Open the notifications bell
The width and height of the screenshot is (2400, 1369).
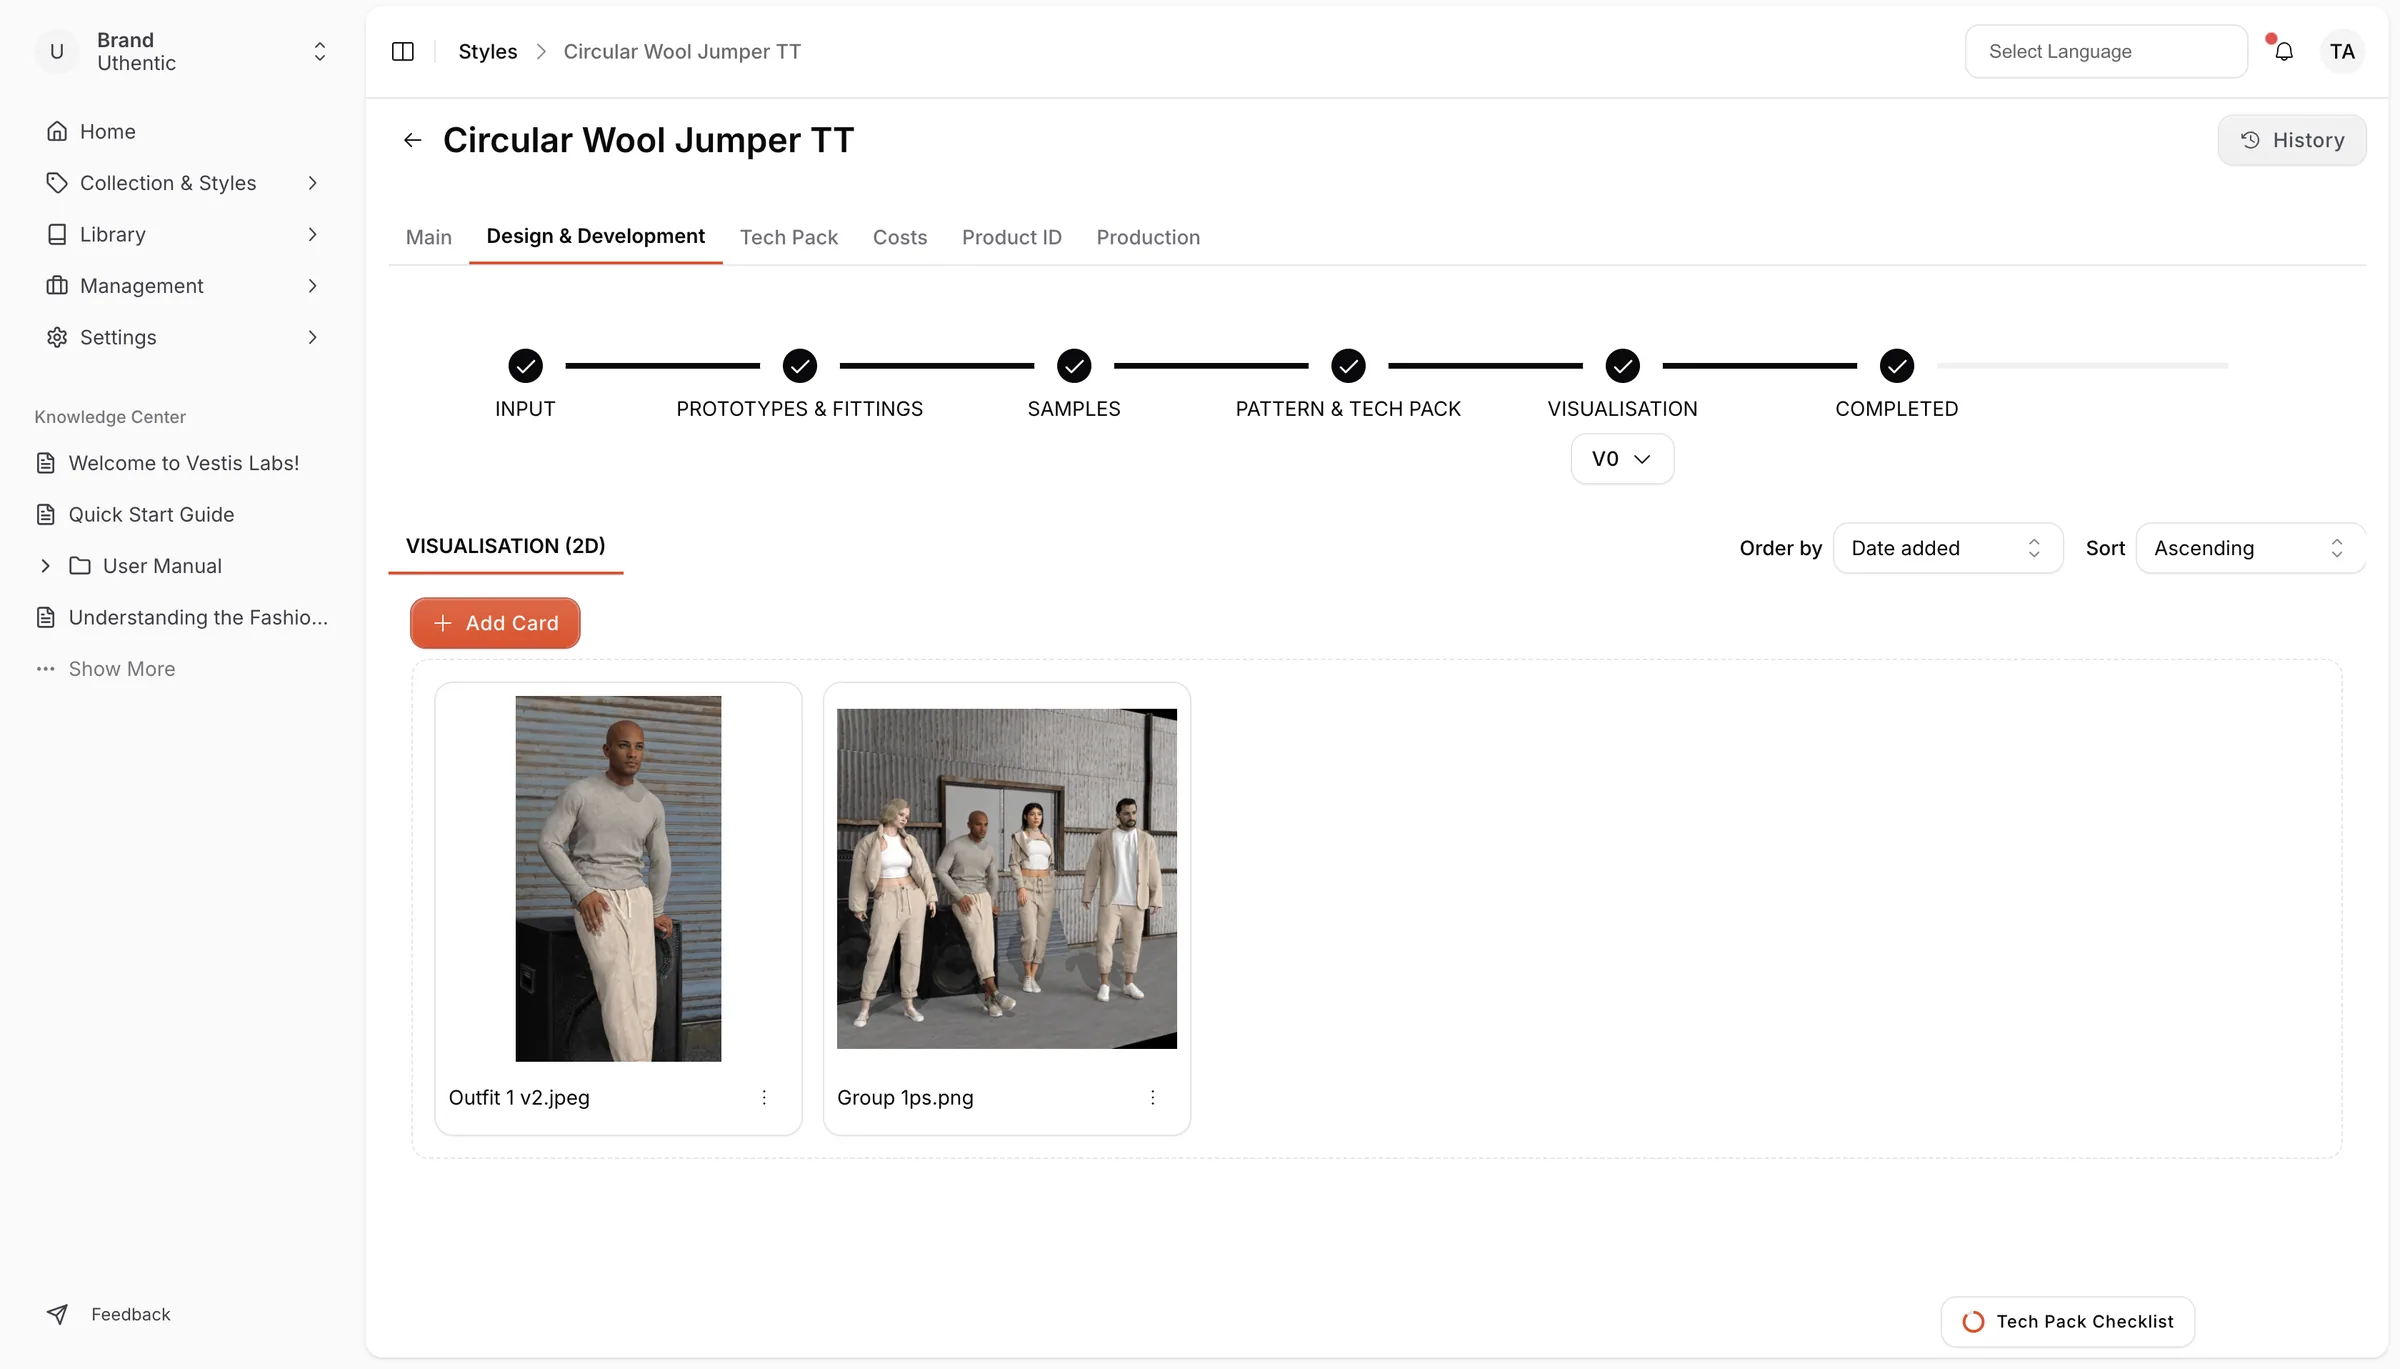point(2284,51)
